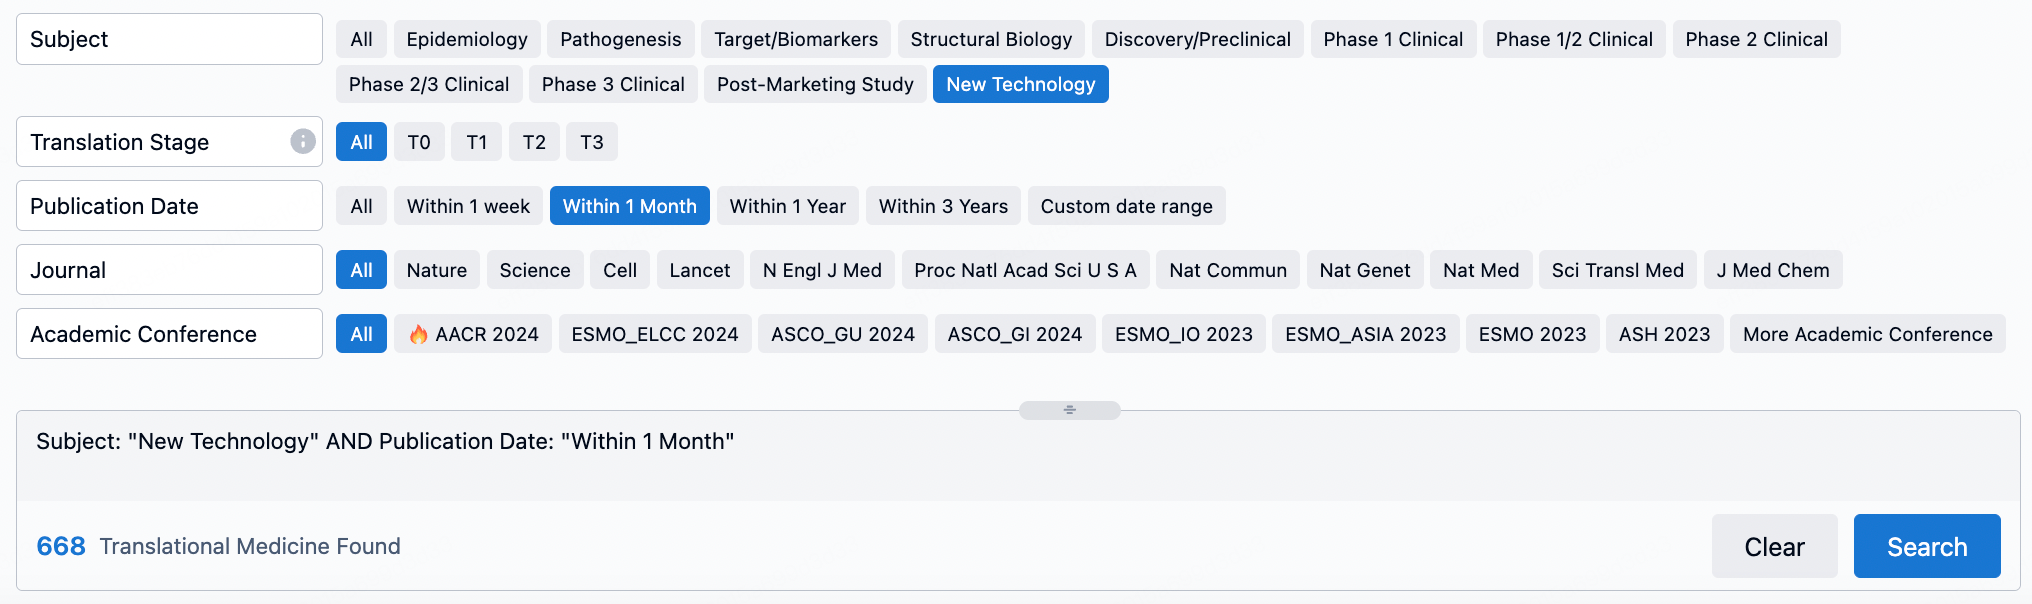Select All under Publication Date
Image resolution: width=2032 pixels, height=604 pixels.
(x=361, y=206)
